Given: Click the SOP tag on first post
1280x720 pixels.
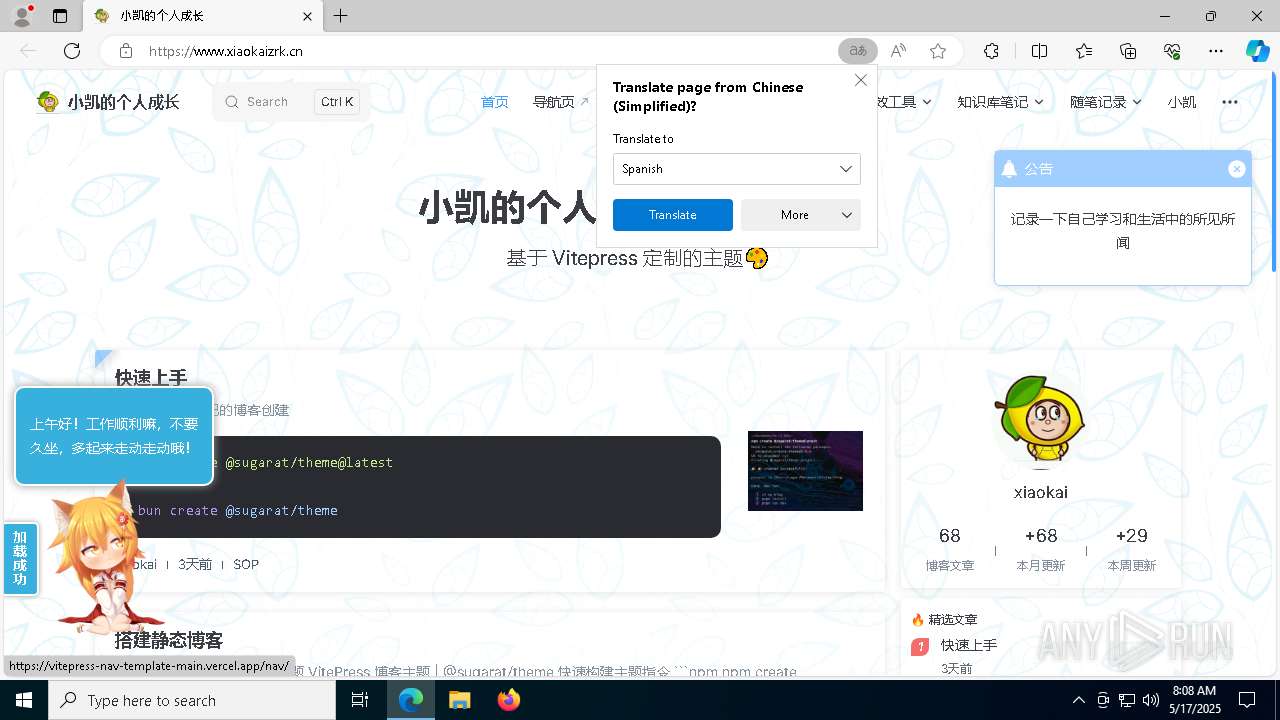Looking at the screenshot, I should point(246,564).
